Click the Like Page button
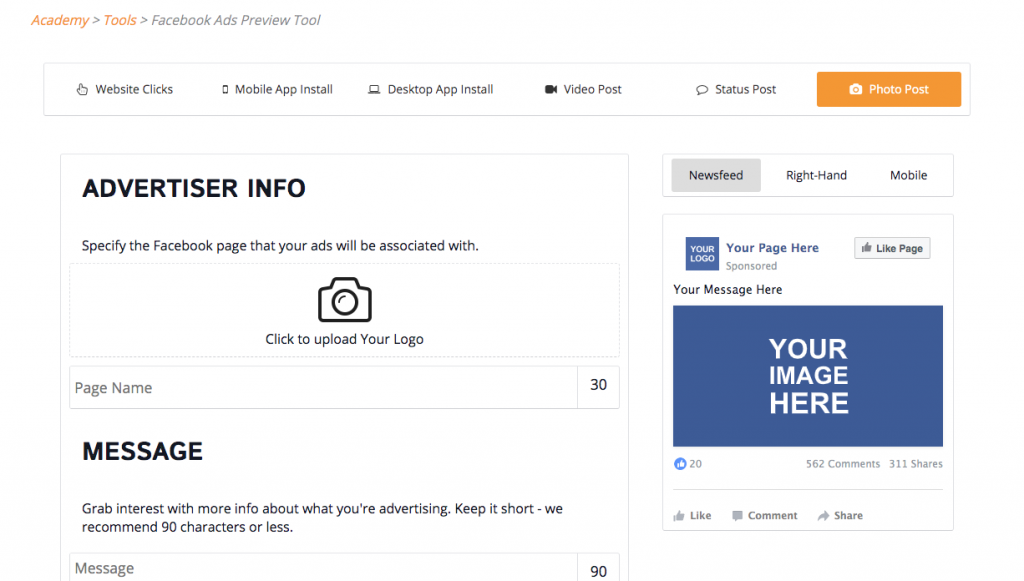 click(x=892, y=248)
